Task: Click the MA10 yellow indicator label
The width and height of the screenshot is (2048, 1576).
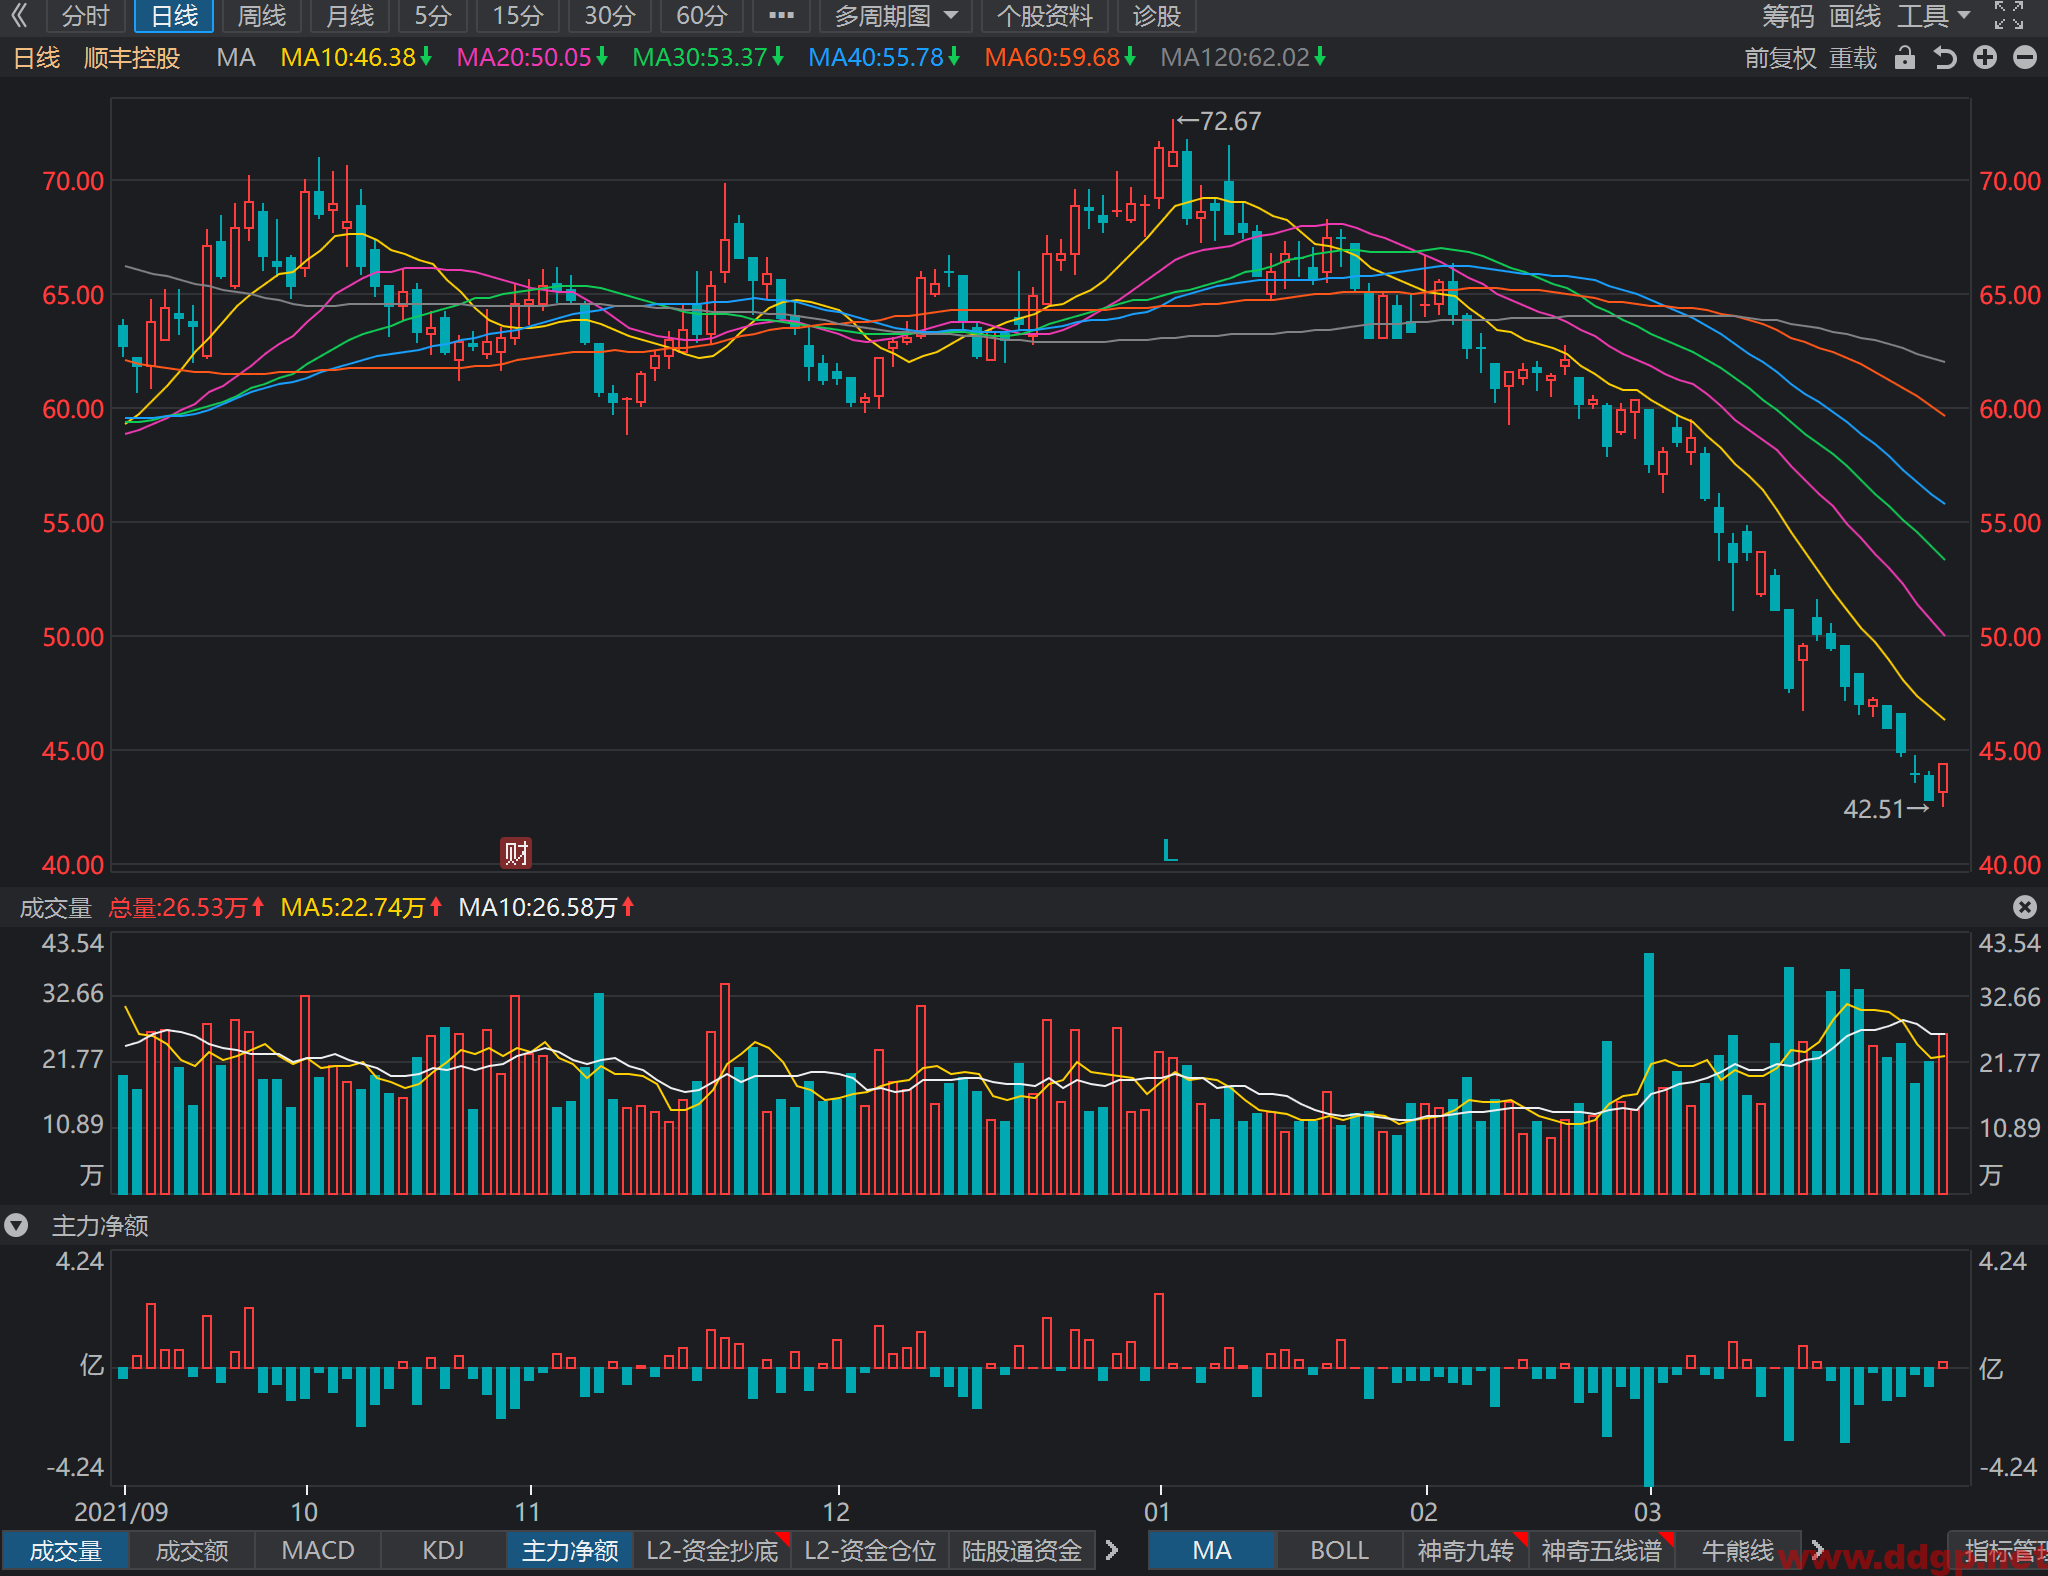Action: [x=355, y=58]
